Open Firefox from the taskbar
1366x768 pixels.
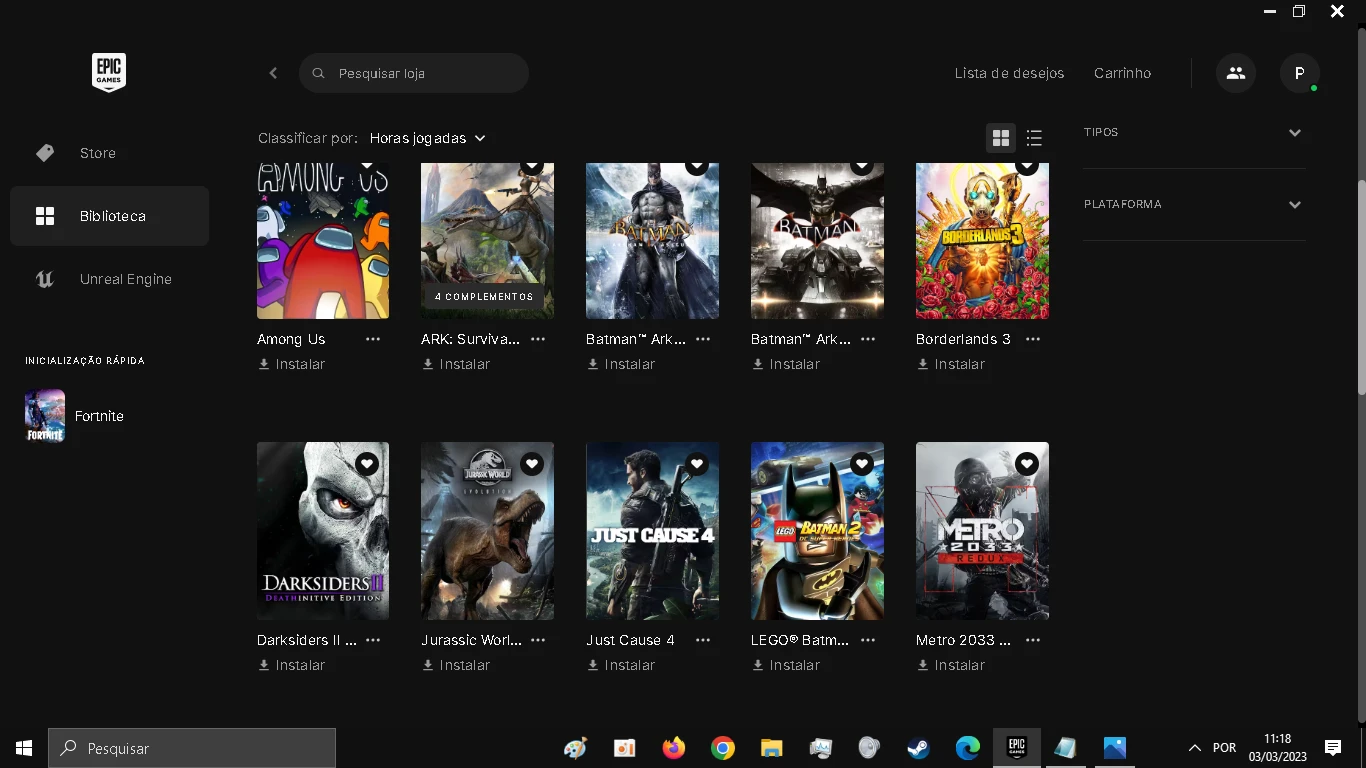(x=674, y=748)
